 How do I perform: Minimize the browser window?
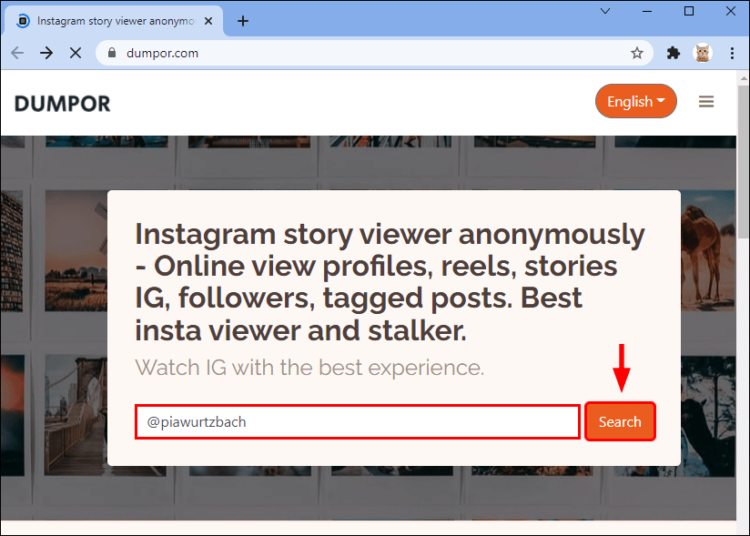[647, 11]
